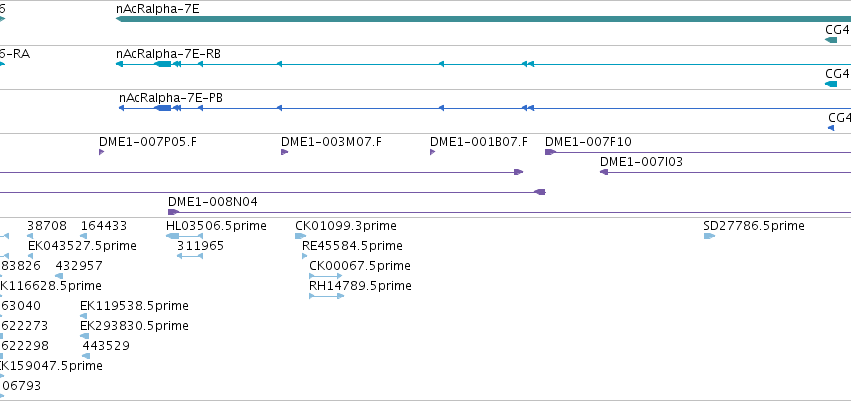This screenshot has width=851, height=401.
Task: Click the DME1-007P05.F arrow glyph
Action: (x=101, y=152)
